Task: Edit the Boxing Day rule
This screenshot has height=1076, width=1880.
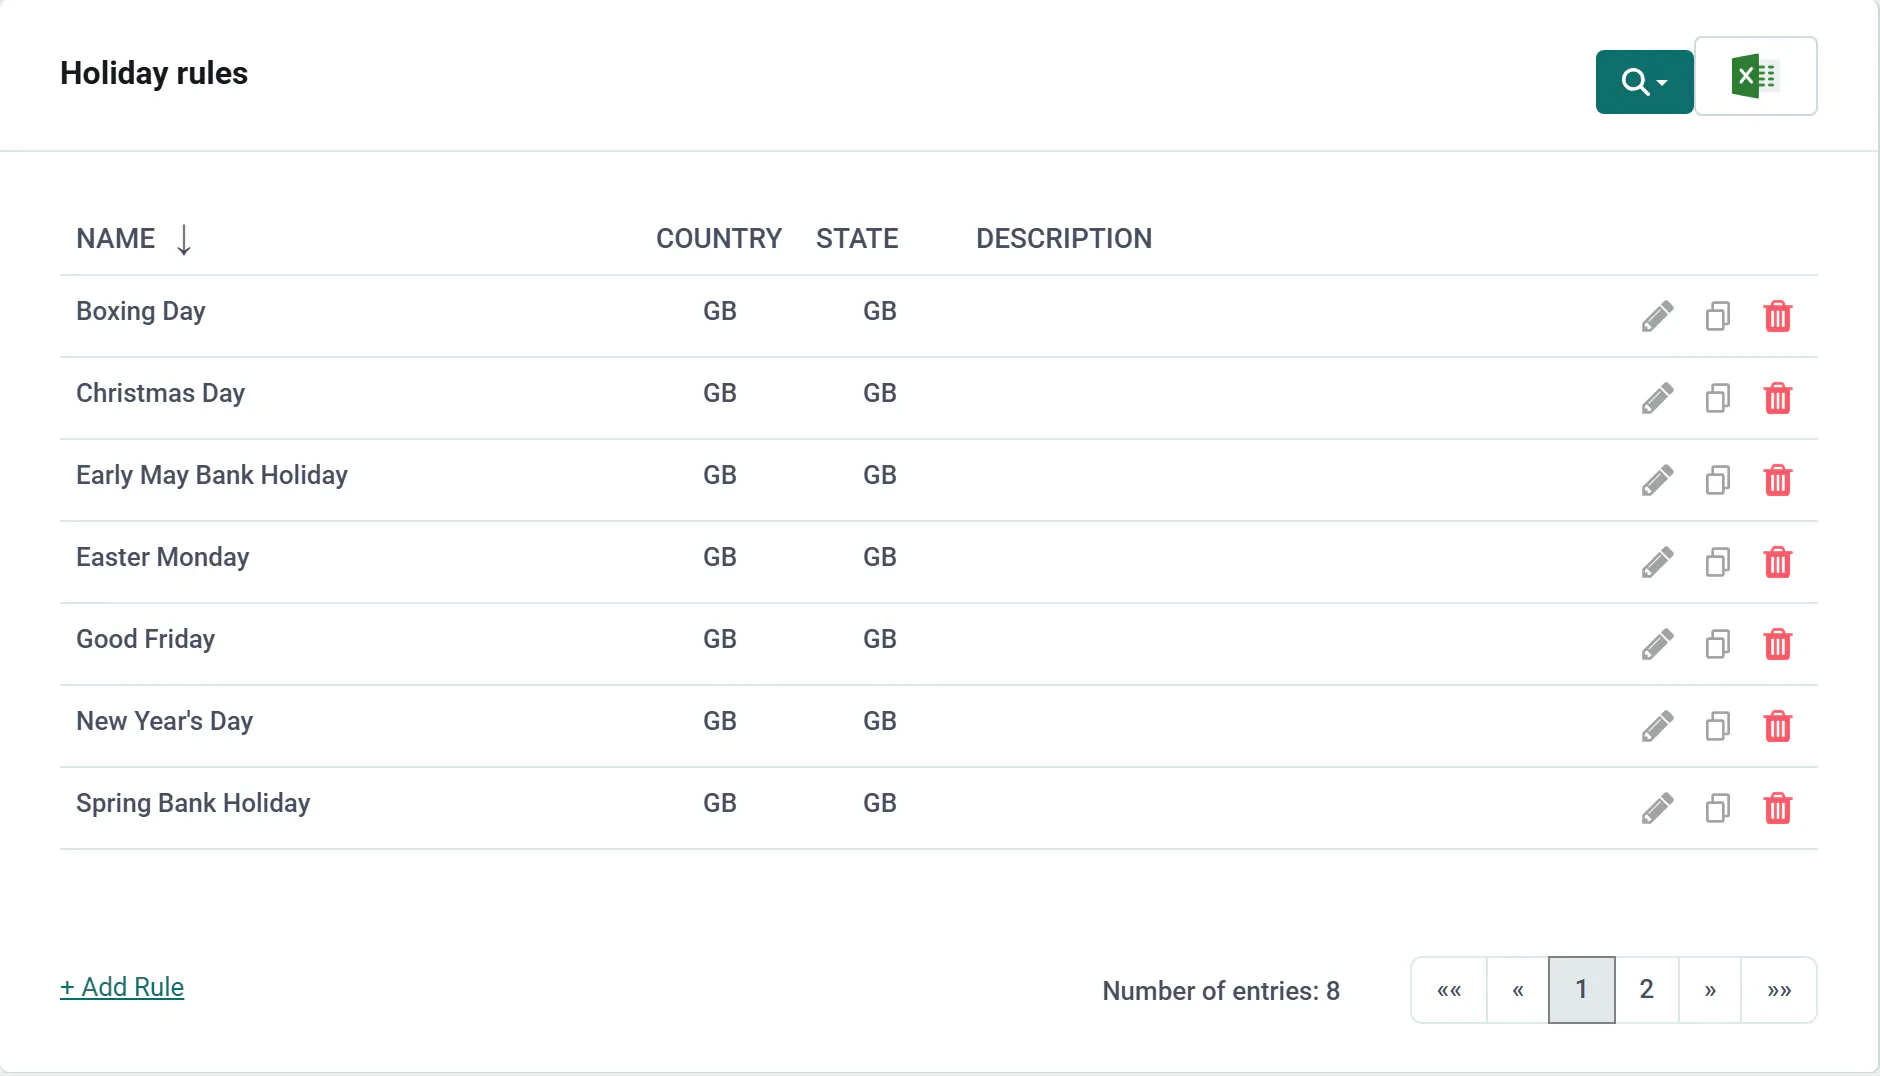Action: 1657,316
